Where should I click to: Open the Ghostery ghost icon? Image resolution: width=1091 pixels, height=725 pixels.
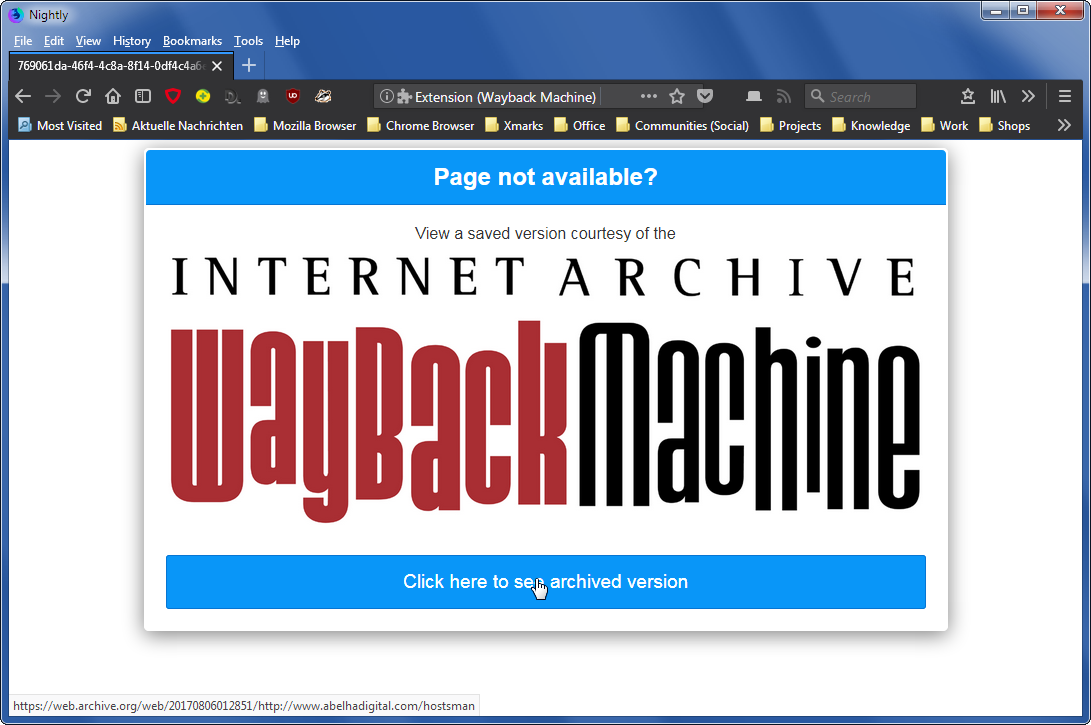coord(263,96)
